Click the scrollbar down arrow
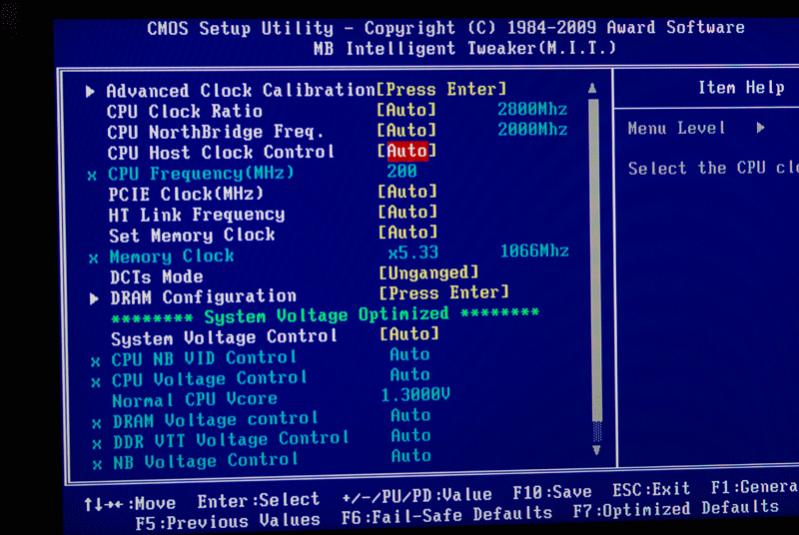 point(596,450)
